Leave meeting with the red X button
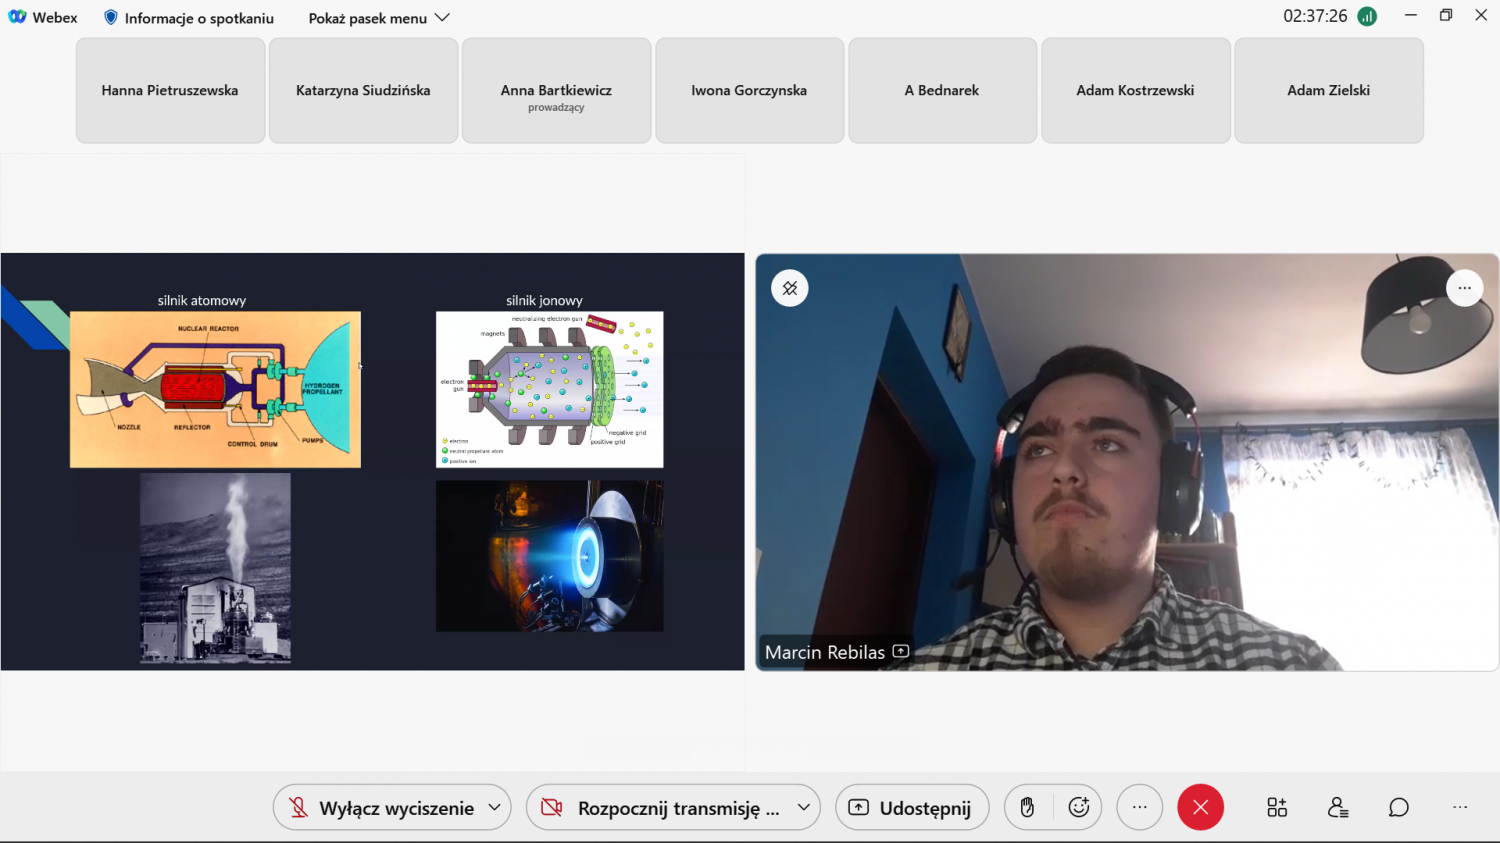1500x843 pixels. [x=1201, y=808]
